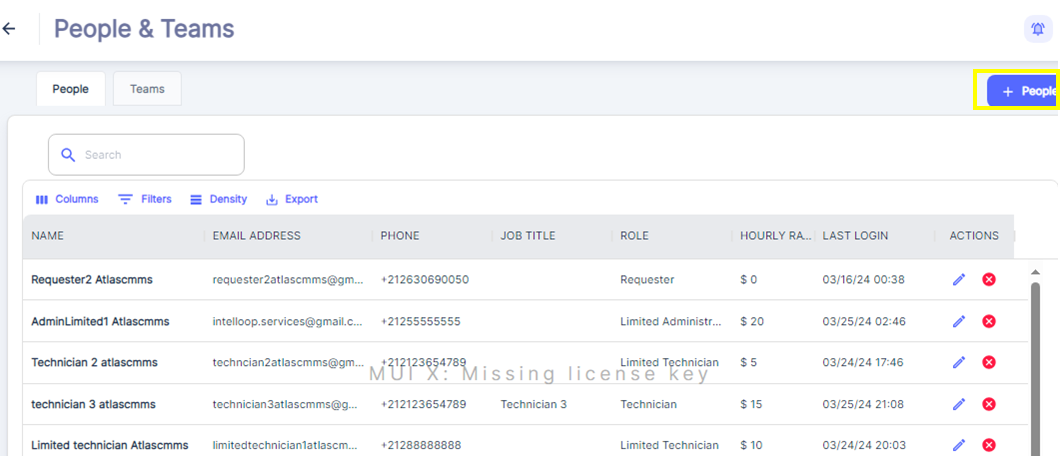Click the back arrow icon
The height and width of the screenshot is (456, 1060).
pyautogui.click(x=9, y=29)
